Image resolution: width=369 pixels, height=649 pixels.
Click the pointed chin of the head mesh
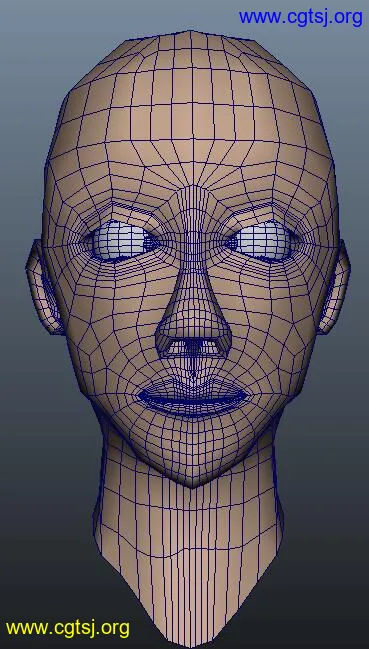click(191, 476)
